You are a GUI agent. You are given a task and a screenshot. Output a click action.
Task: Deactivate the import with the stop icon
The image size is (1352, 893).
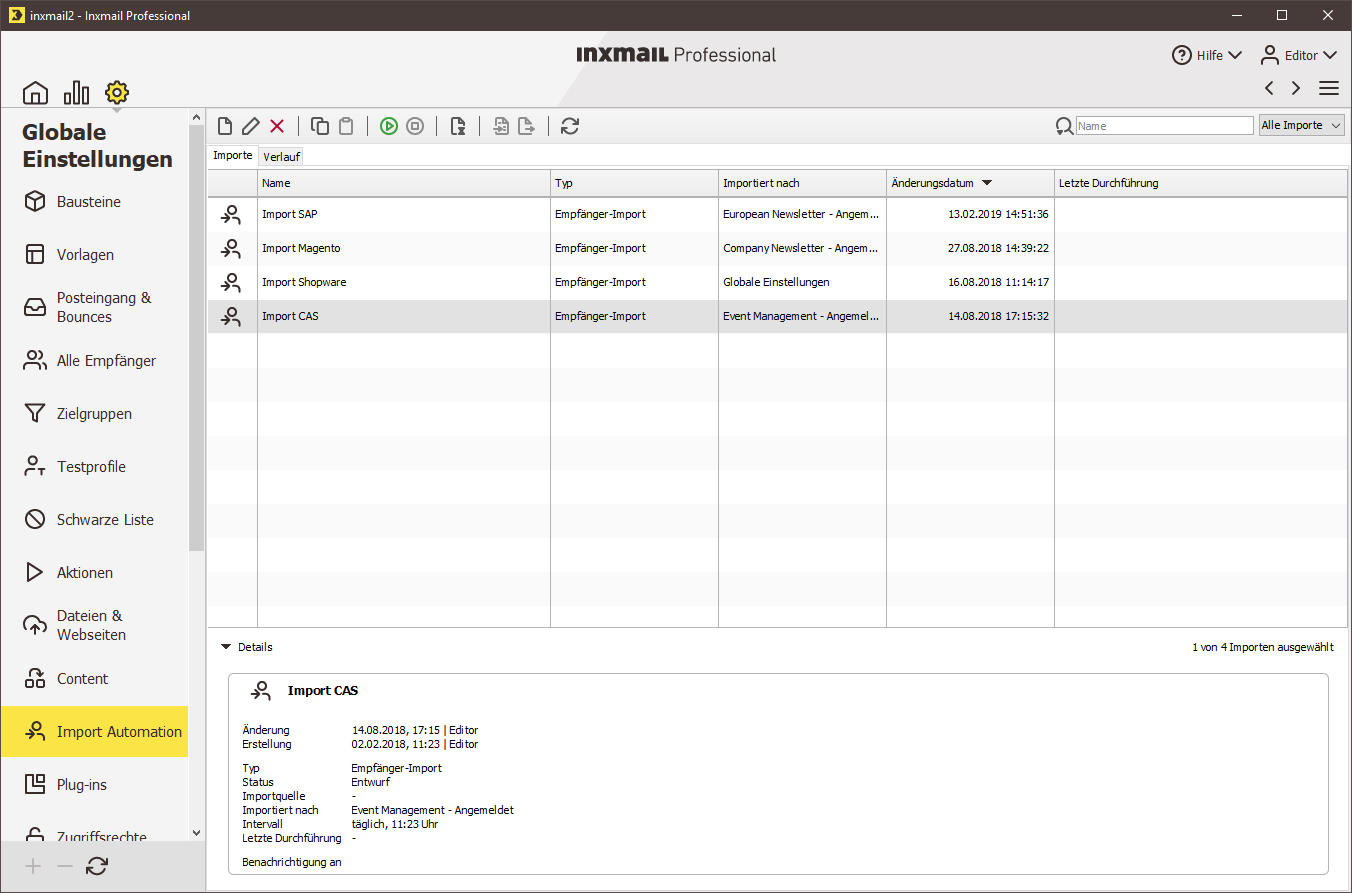tap(415, 126)
